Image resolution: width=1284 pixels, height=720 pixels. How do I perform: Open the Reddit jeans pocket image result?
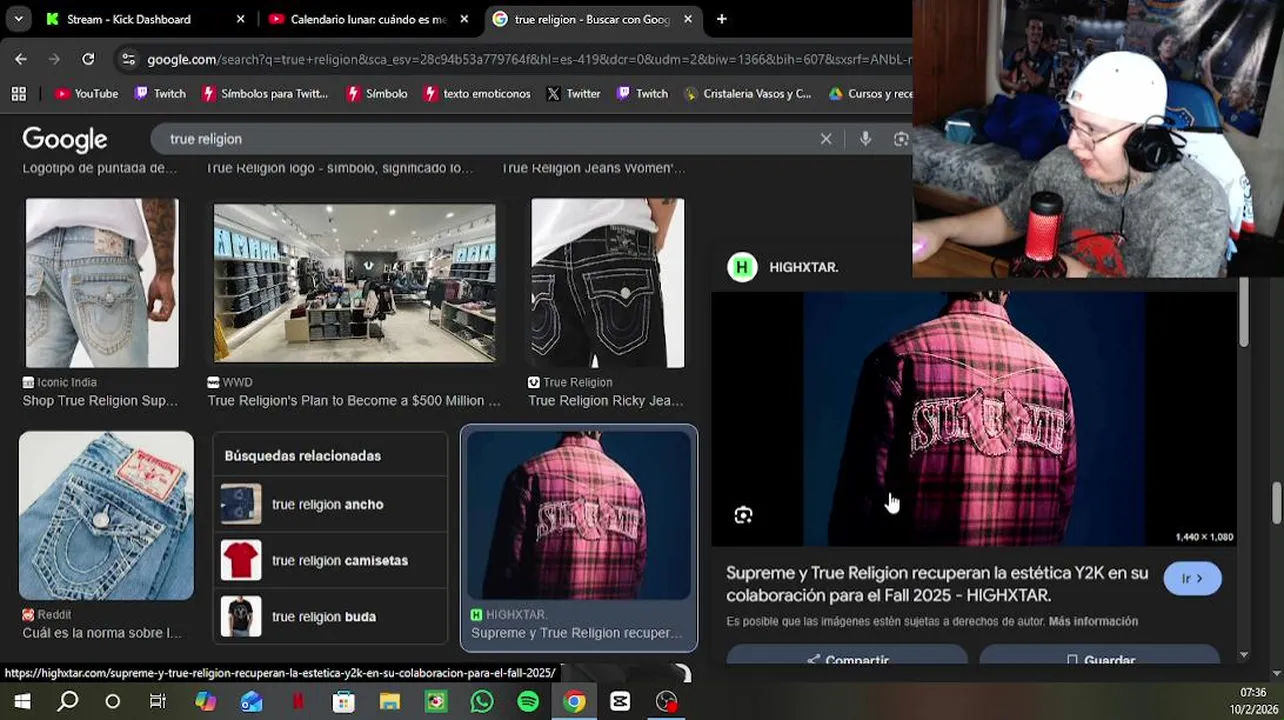(x=106, y=516)
